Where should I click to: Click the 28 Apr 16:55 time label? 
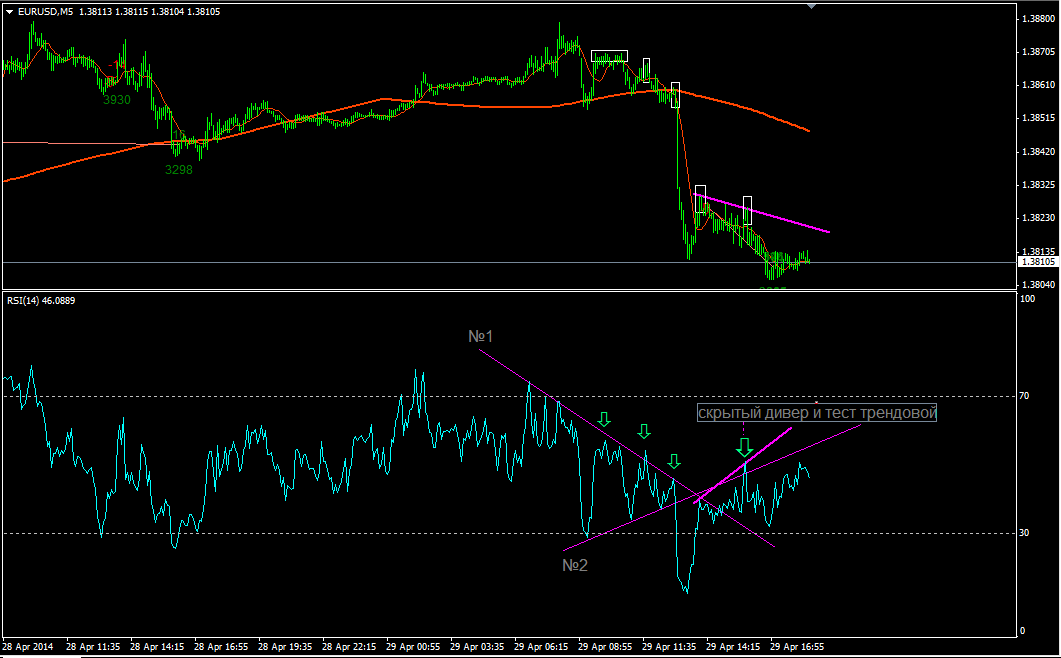click(x=221, y=646)
